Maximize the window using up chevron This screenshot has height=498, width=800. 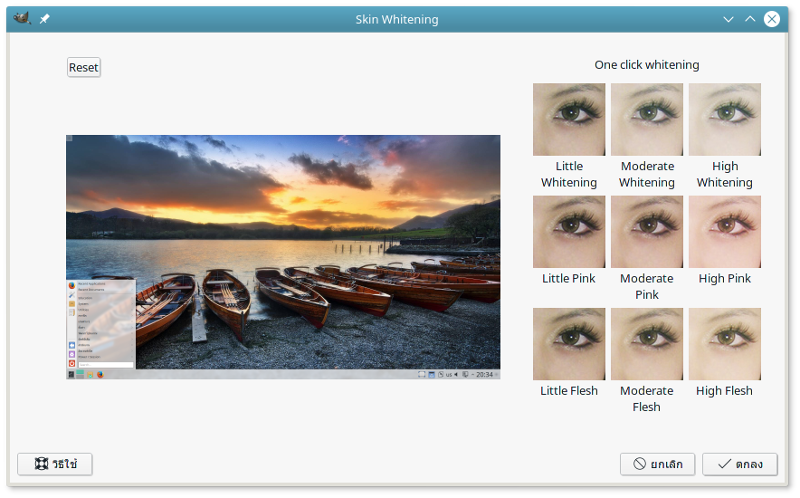coord(750,19)
